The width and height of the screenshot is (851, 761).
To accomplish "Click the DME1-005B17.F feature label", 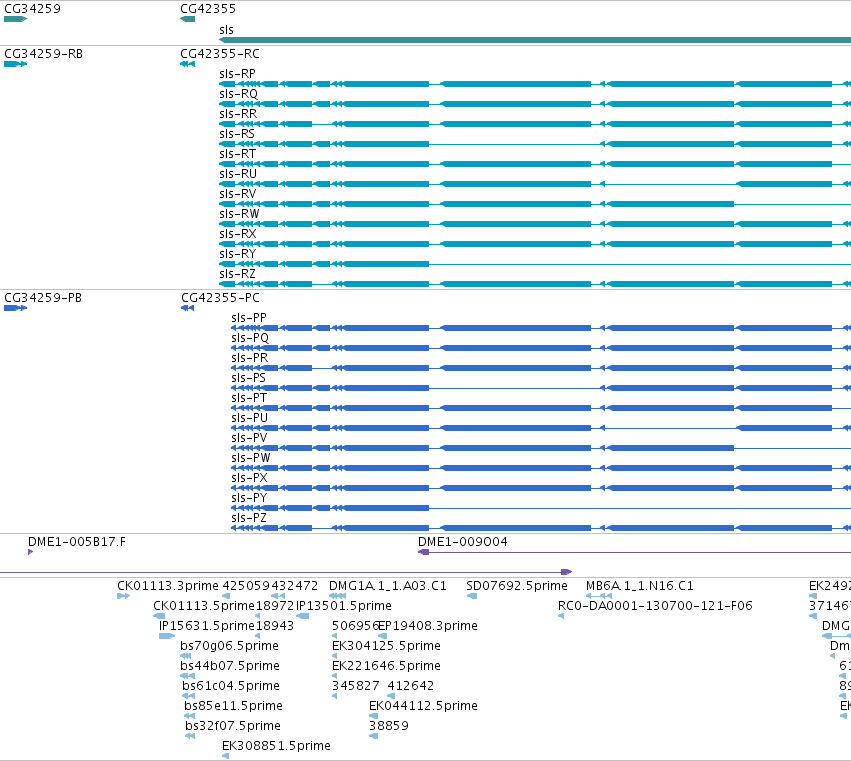I will coord(77,542).
